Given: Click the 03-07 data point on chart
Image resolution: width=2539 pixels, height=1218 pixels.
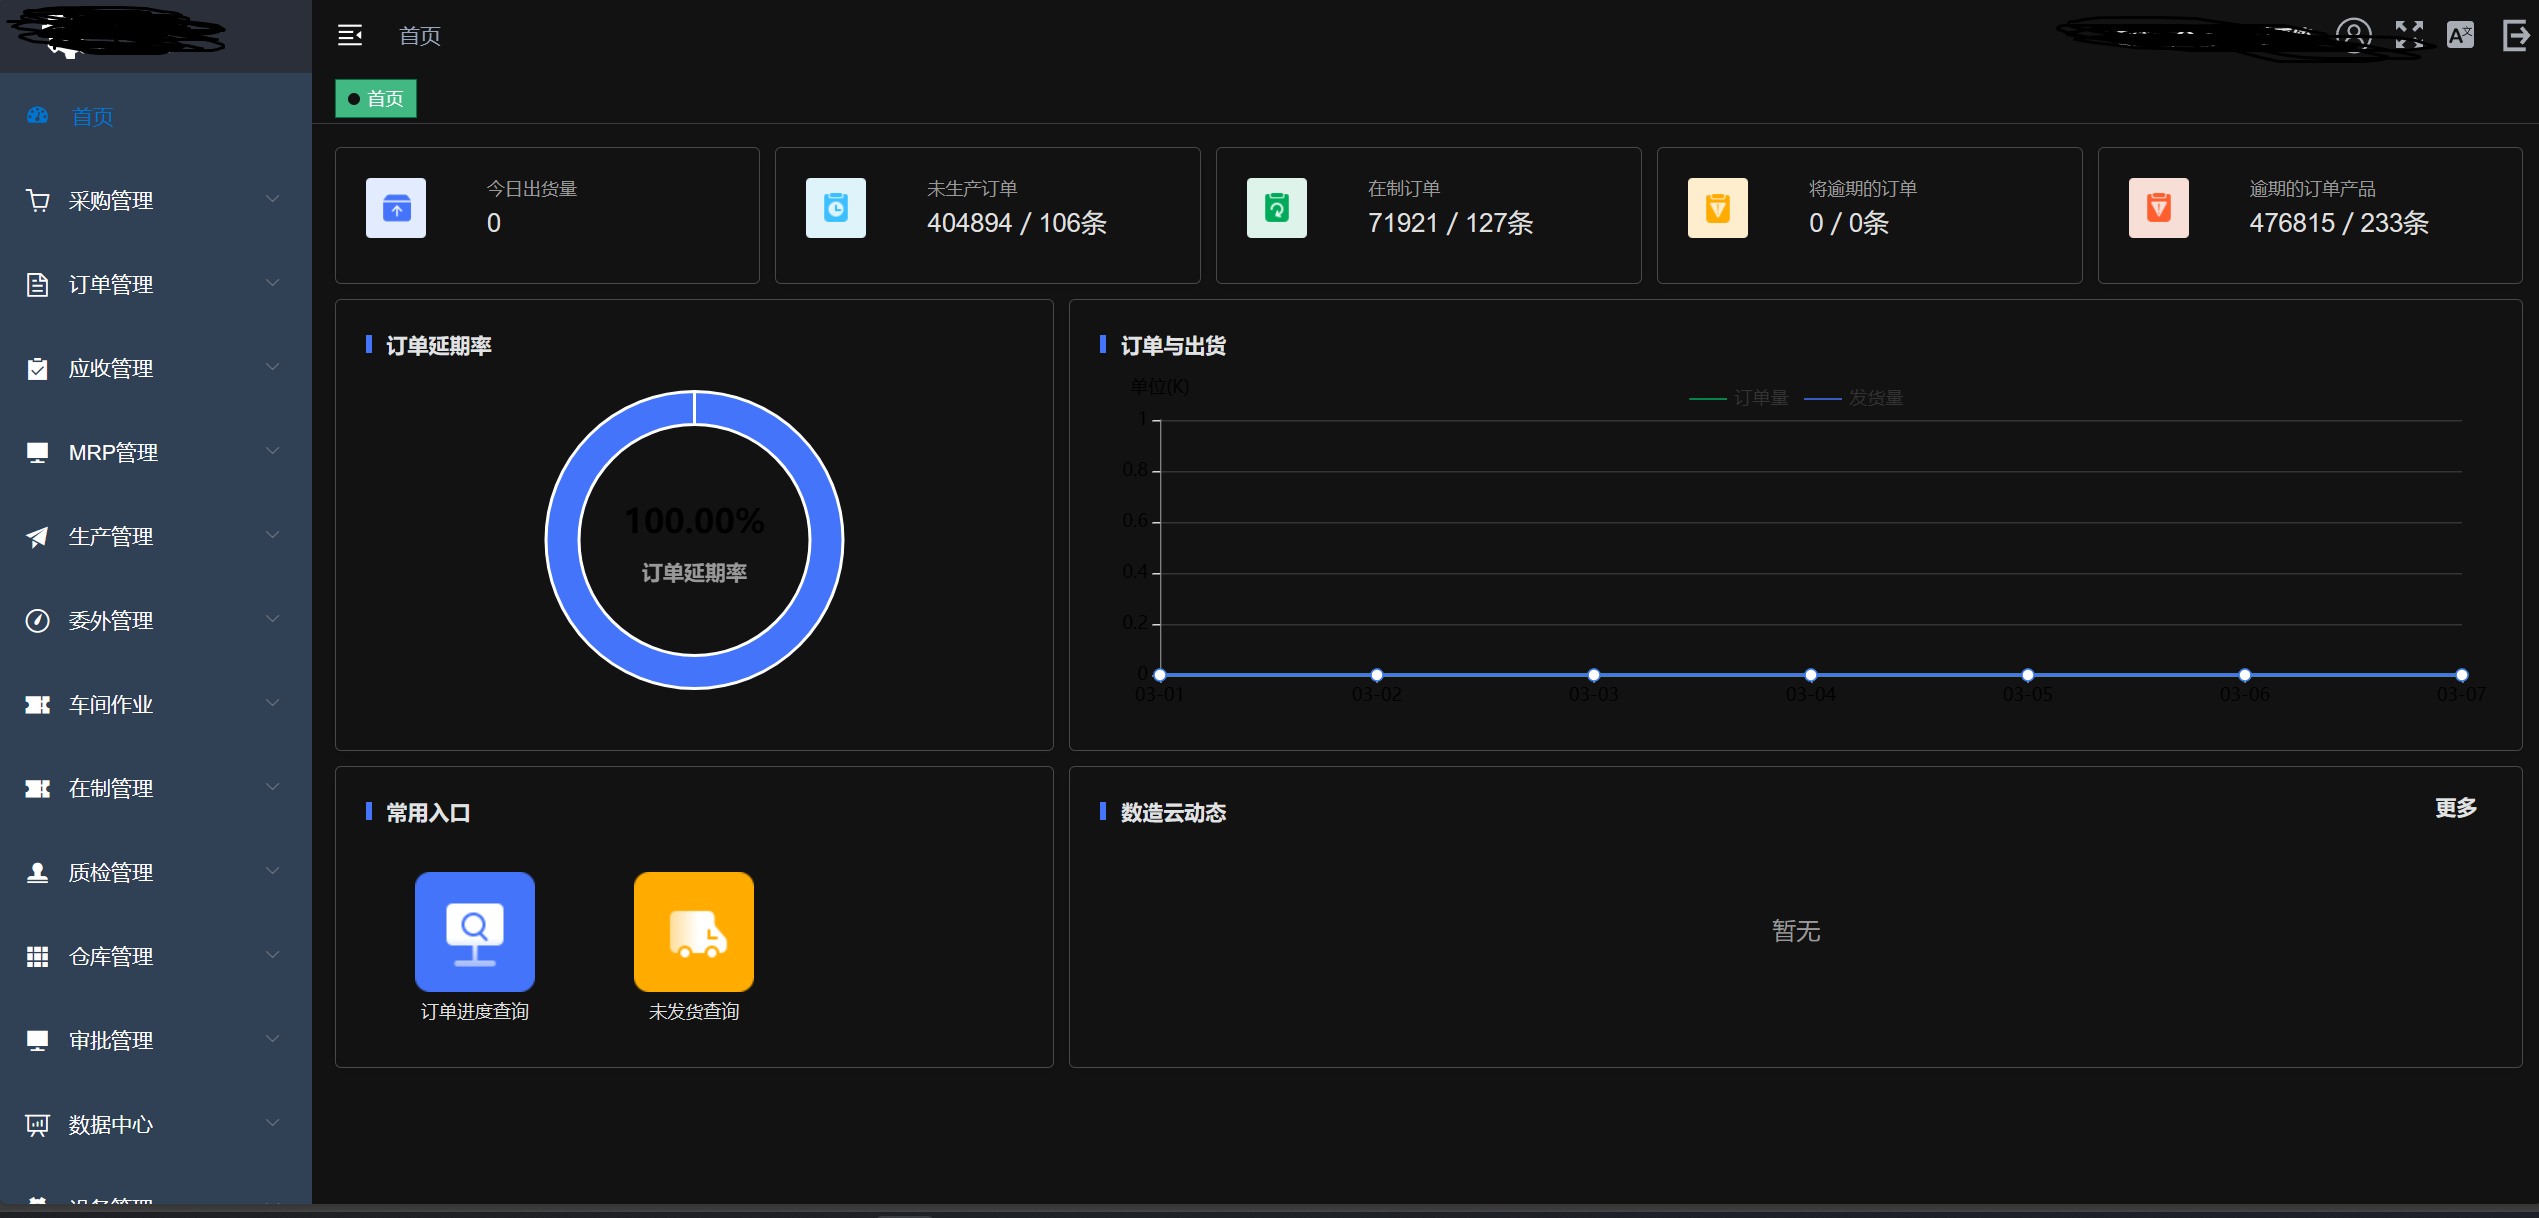Looking at the screenshot, I should pos(2462,675).
